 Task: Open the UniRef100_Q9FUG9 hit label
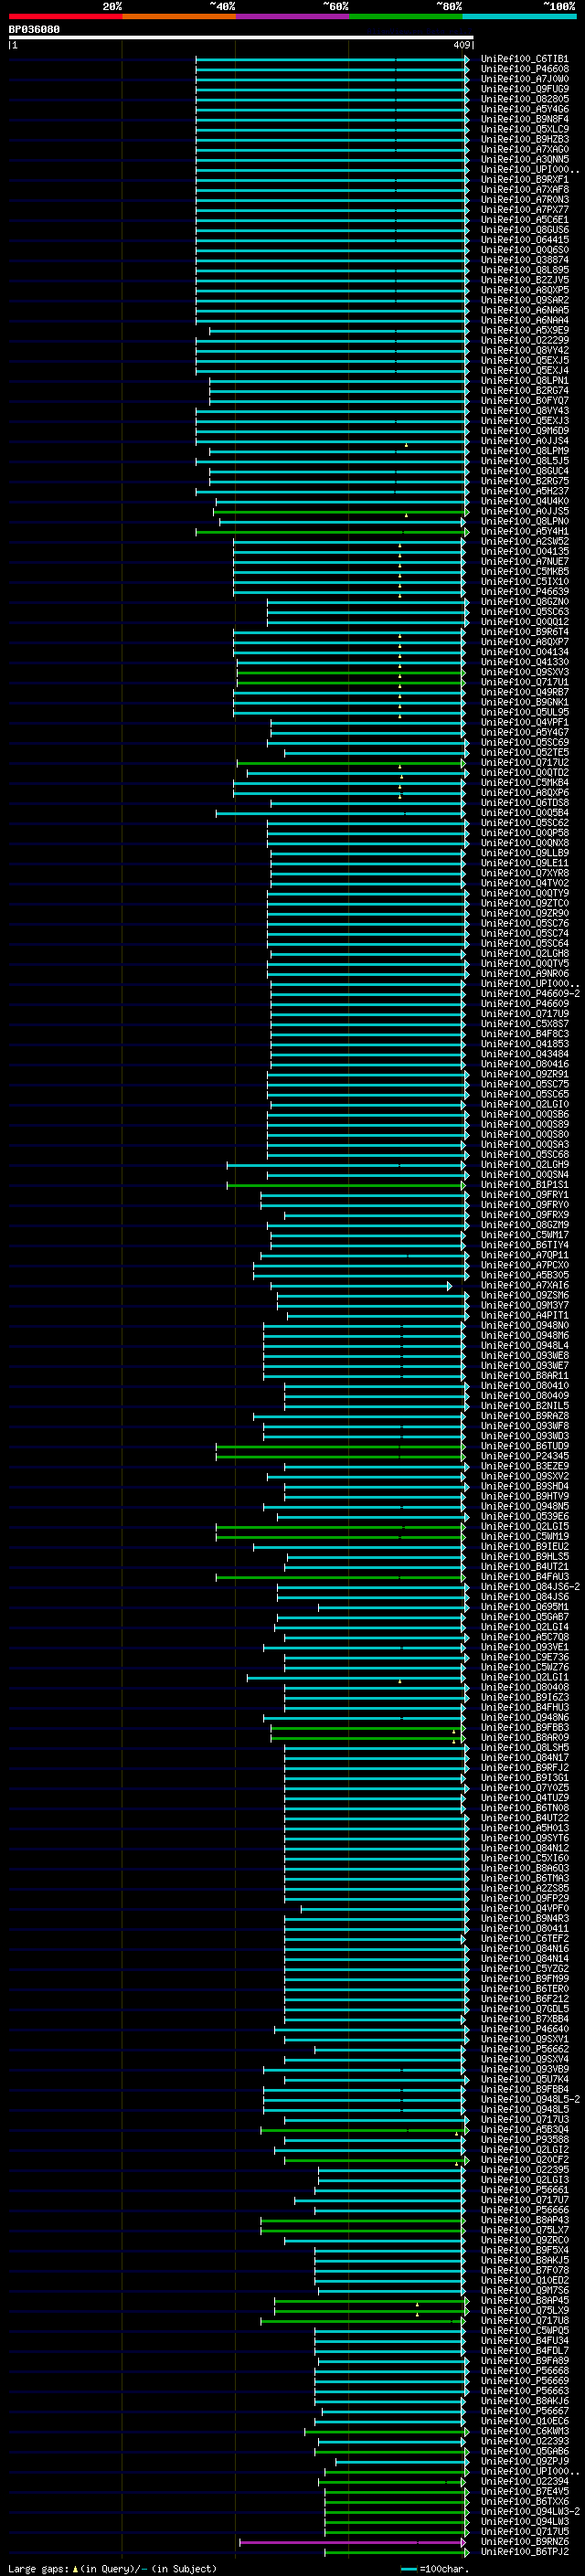click(x=525, y=89)
